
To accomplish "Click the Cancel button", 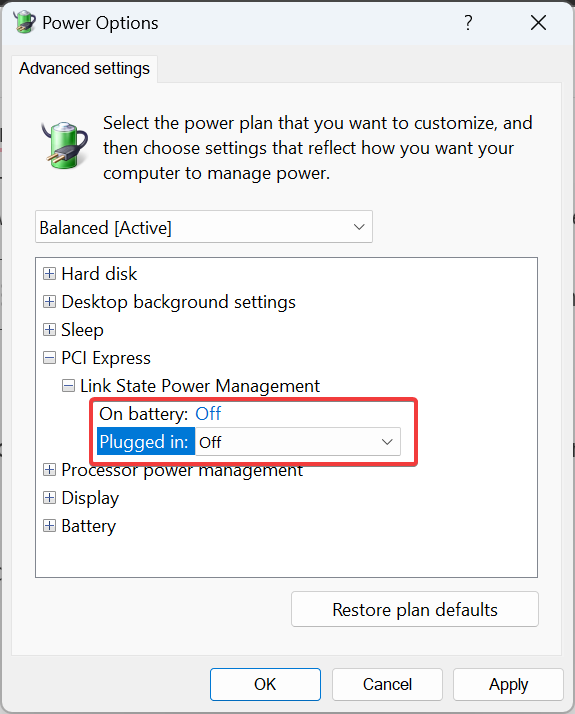I will tap(387, 684).
